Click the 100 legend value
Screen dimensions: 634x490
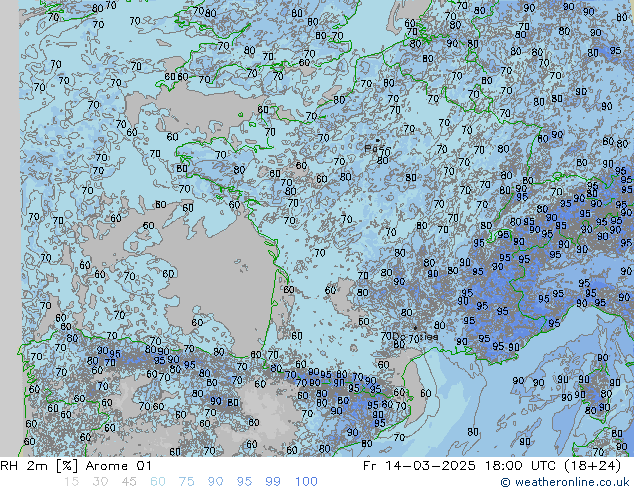click(306, 482)
